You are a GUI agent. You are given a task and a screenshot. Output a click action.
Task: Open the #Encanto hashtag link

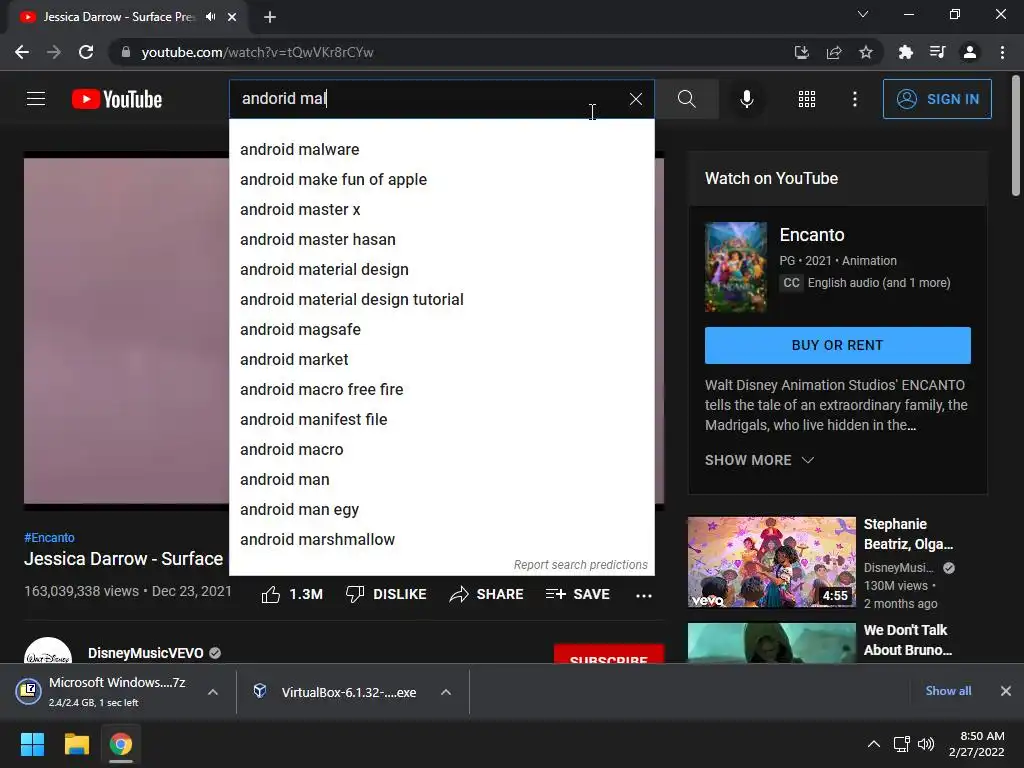(x=49, y=537)
